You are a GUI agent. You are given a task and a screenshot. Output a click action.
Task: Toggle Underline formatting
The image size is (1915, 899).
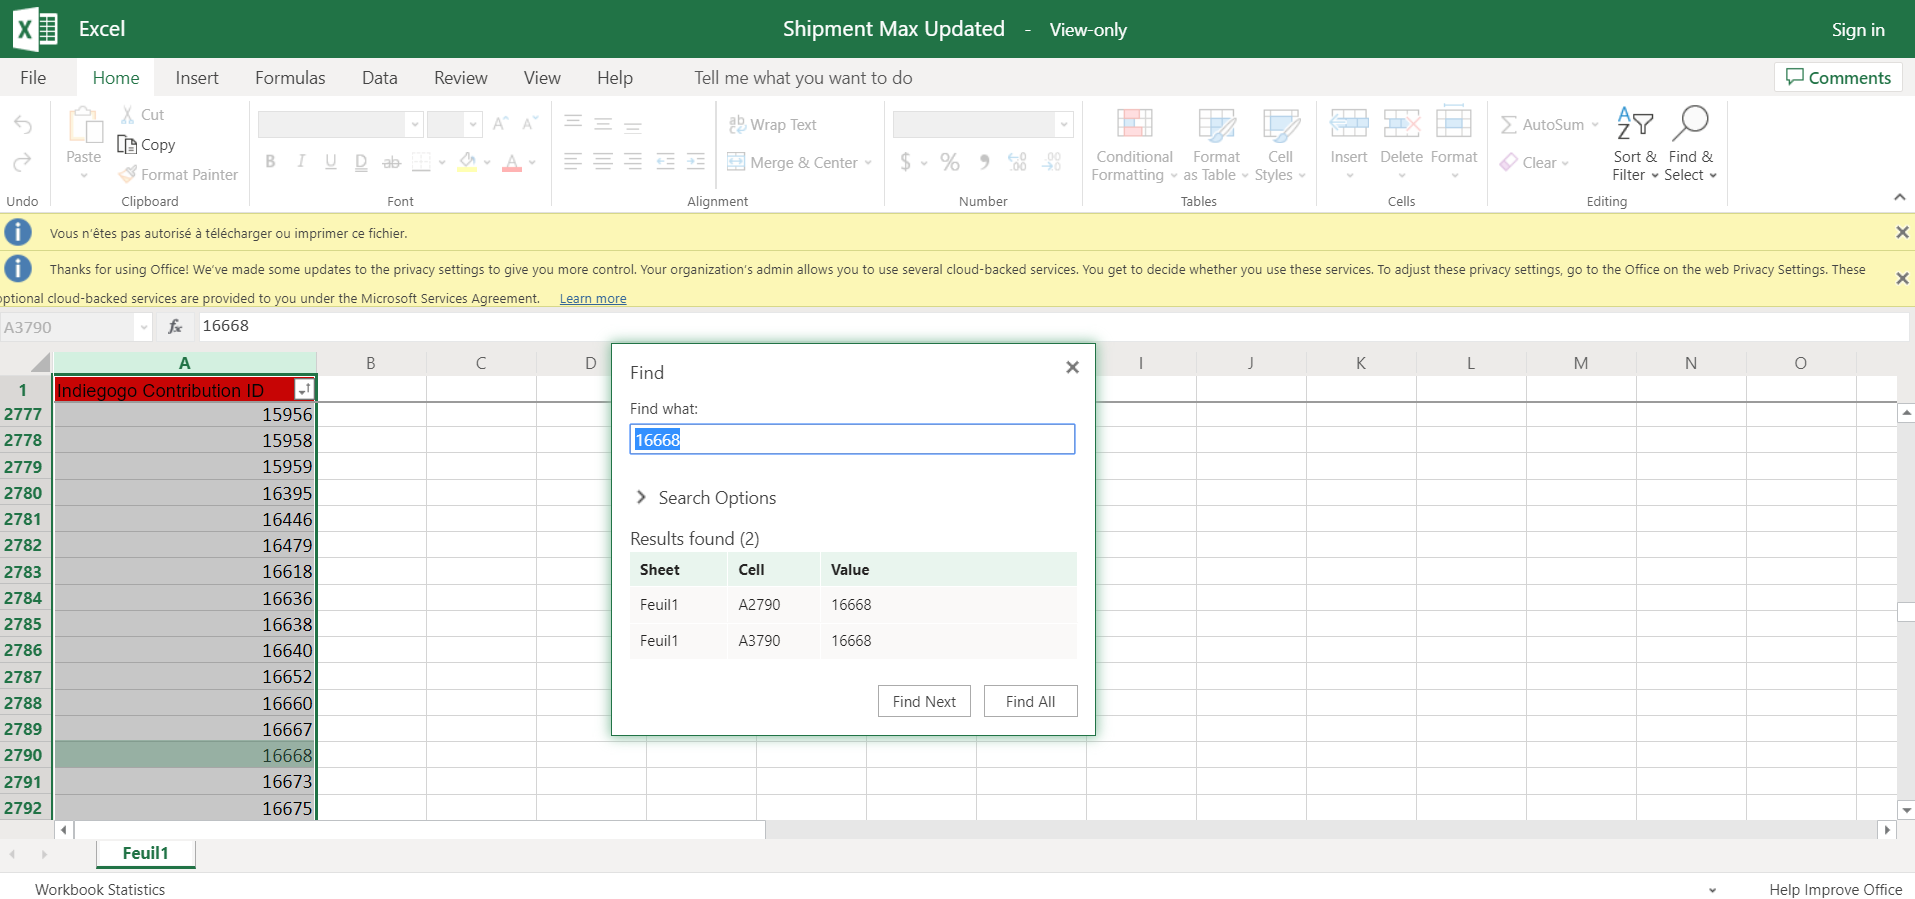click(x=331, y=162)
